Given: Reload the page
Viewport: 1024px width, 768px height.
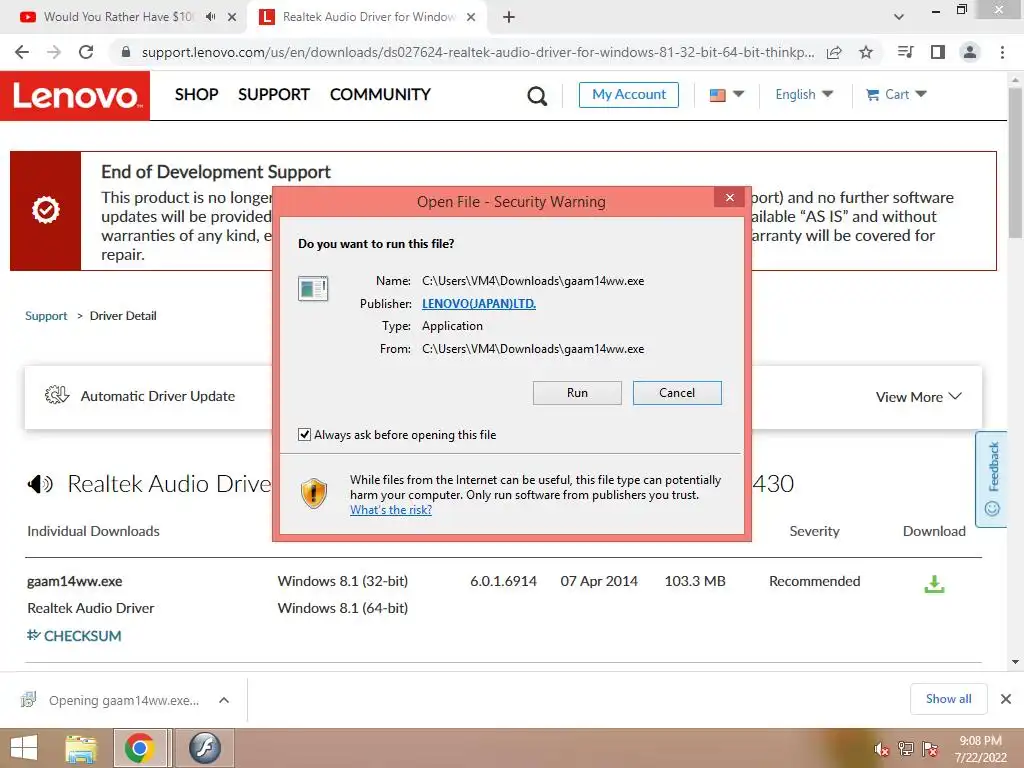Looking at the screenshot, I should pyautogui.click(x=86, y=52).
